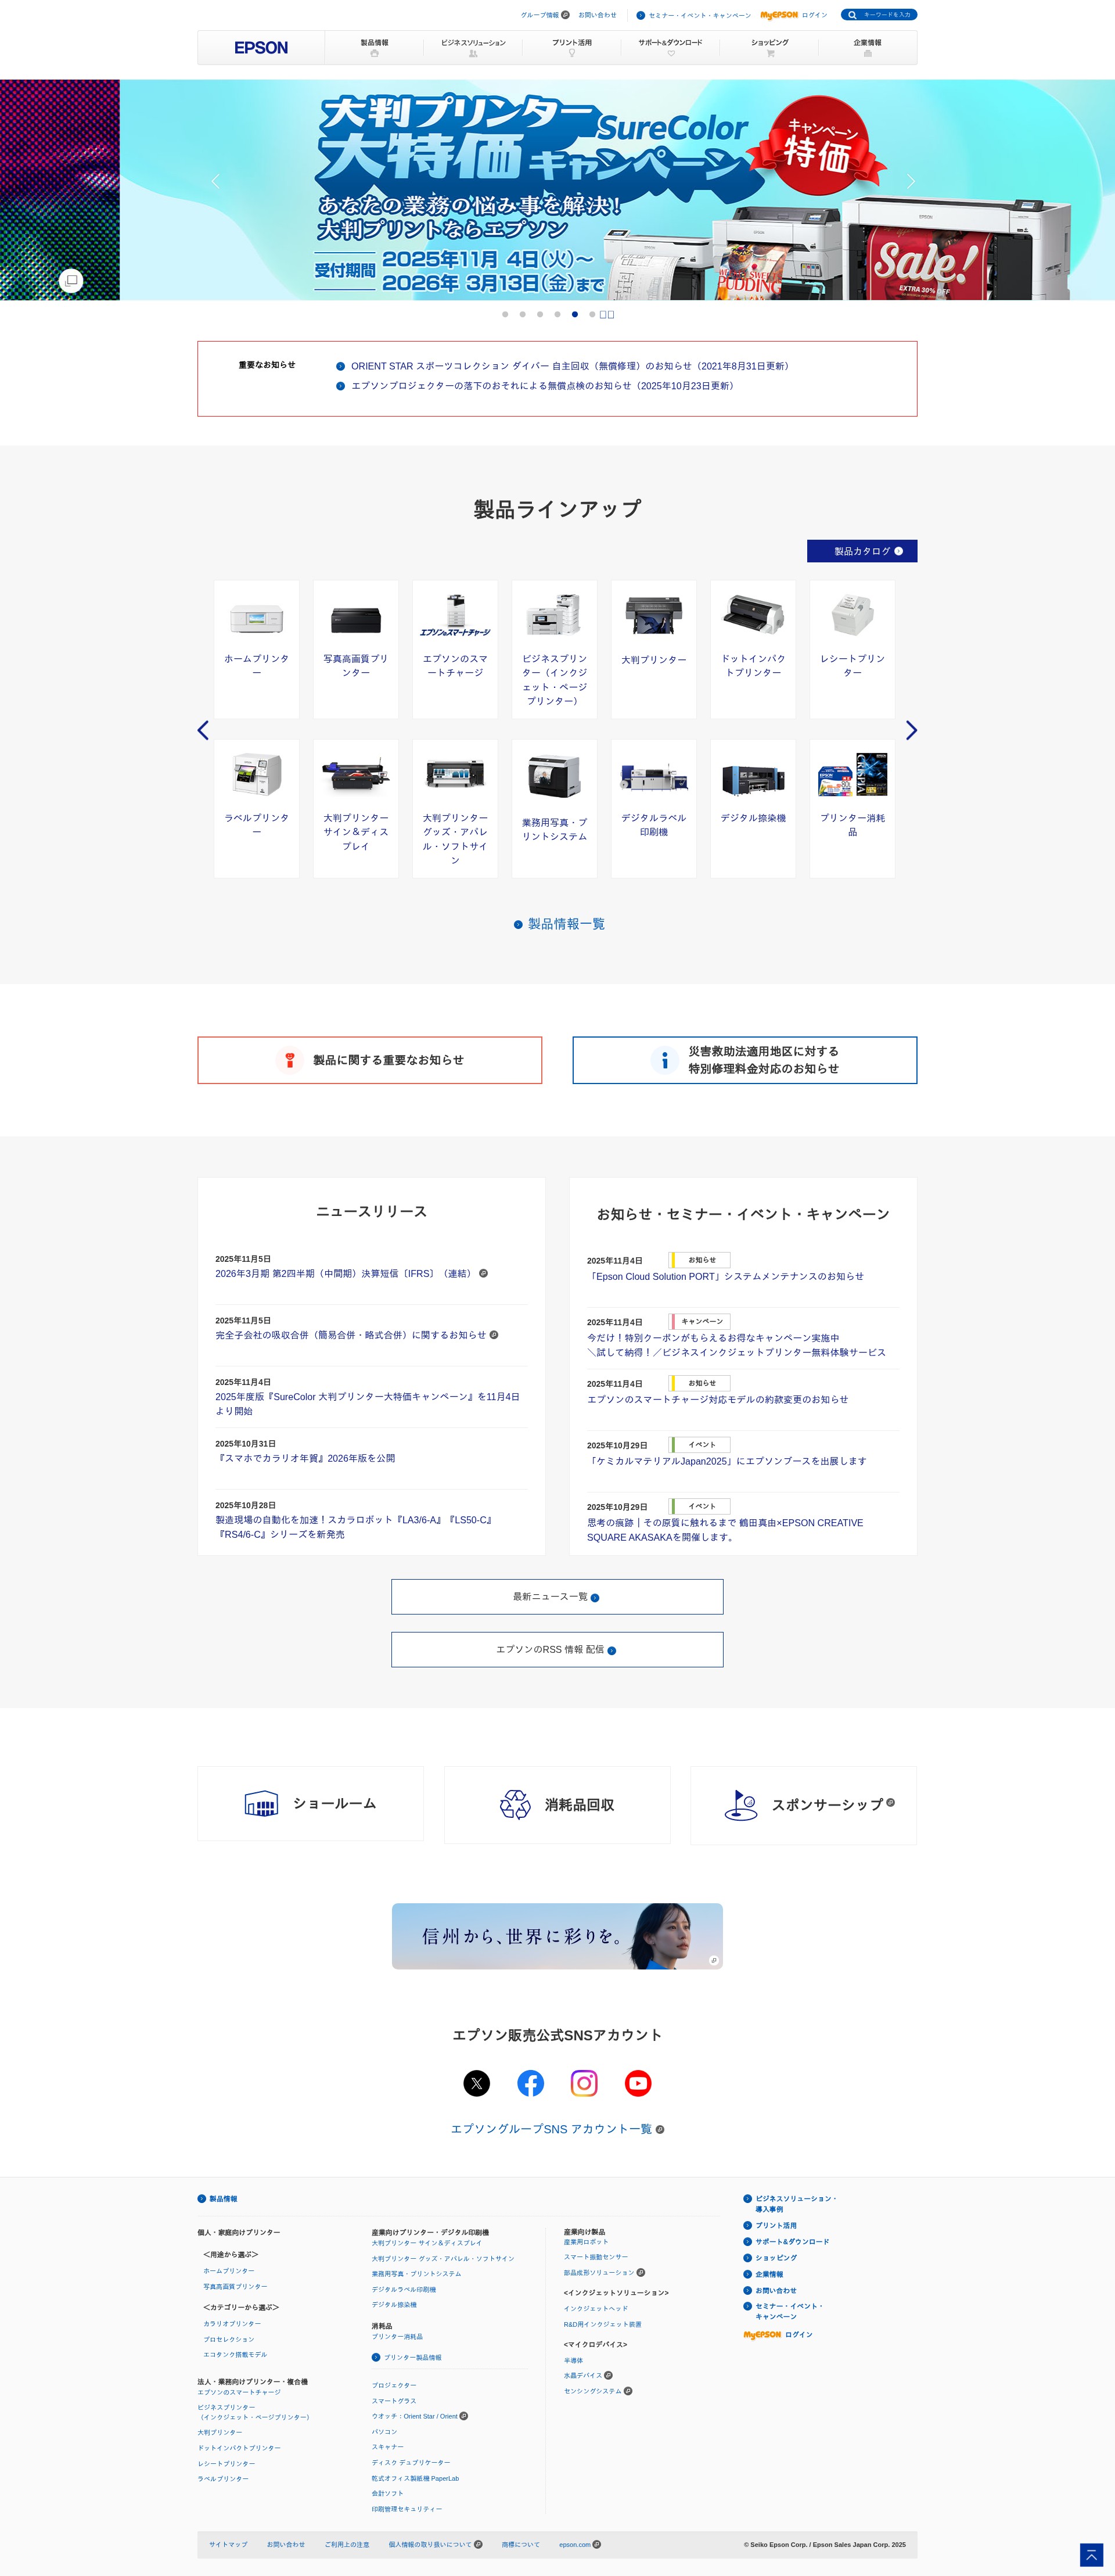Open the Facebook account icon

point(530,2083)
